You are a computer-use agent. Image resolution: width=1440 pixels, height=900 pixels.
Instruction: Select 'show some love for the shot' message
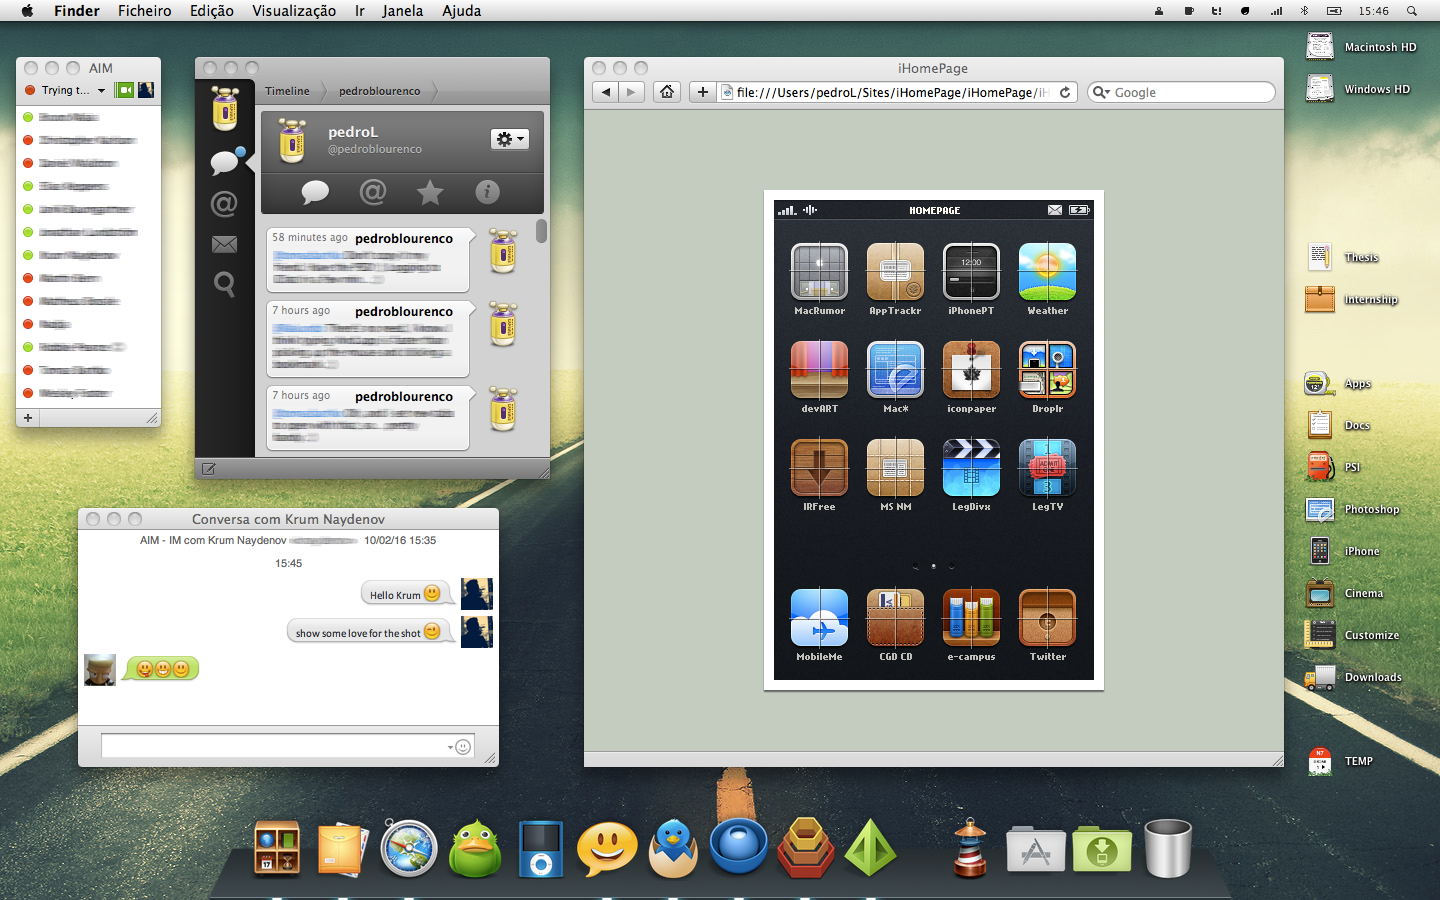point(369,632)
